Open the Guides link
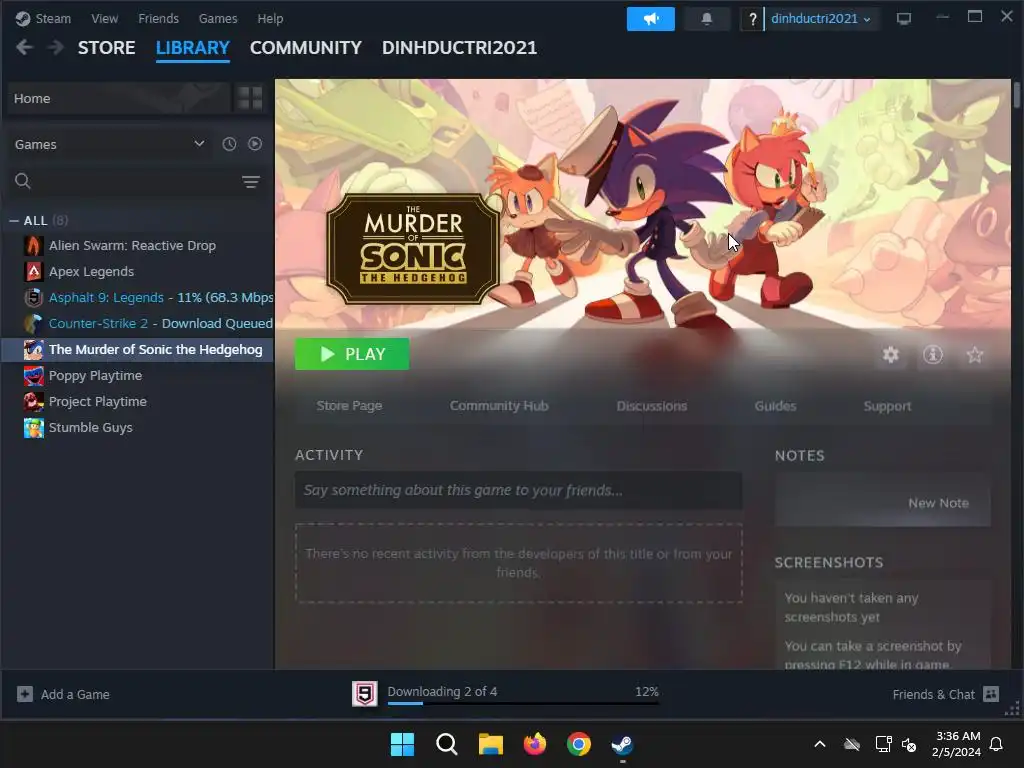 (x=775, y=406)
